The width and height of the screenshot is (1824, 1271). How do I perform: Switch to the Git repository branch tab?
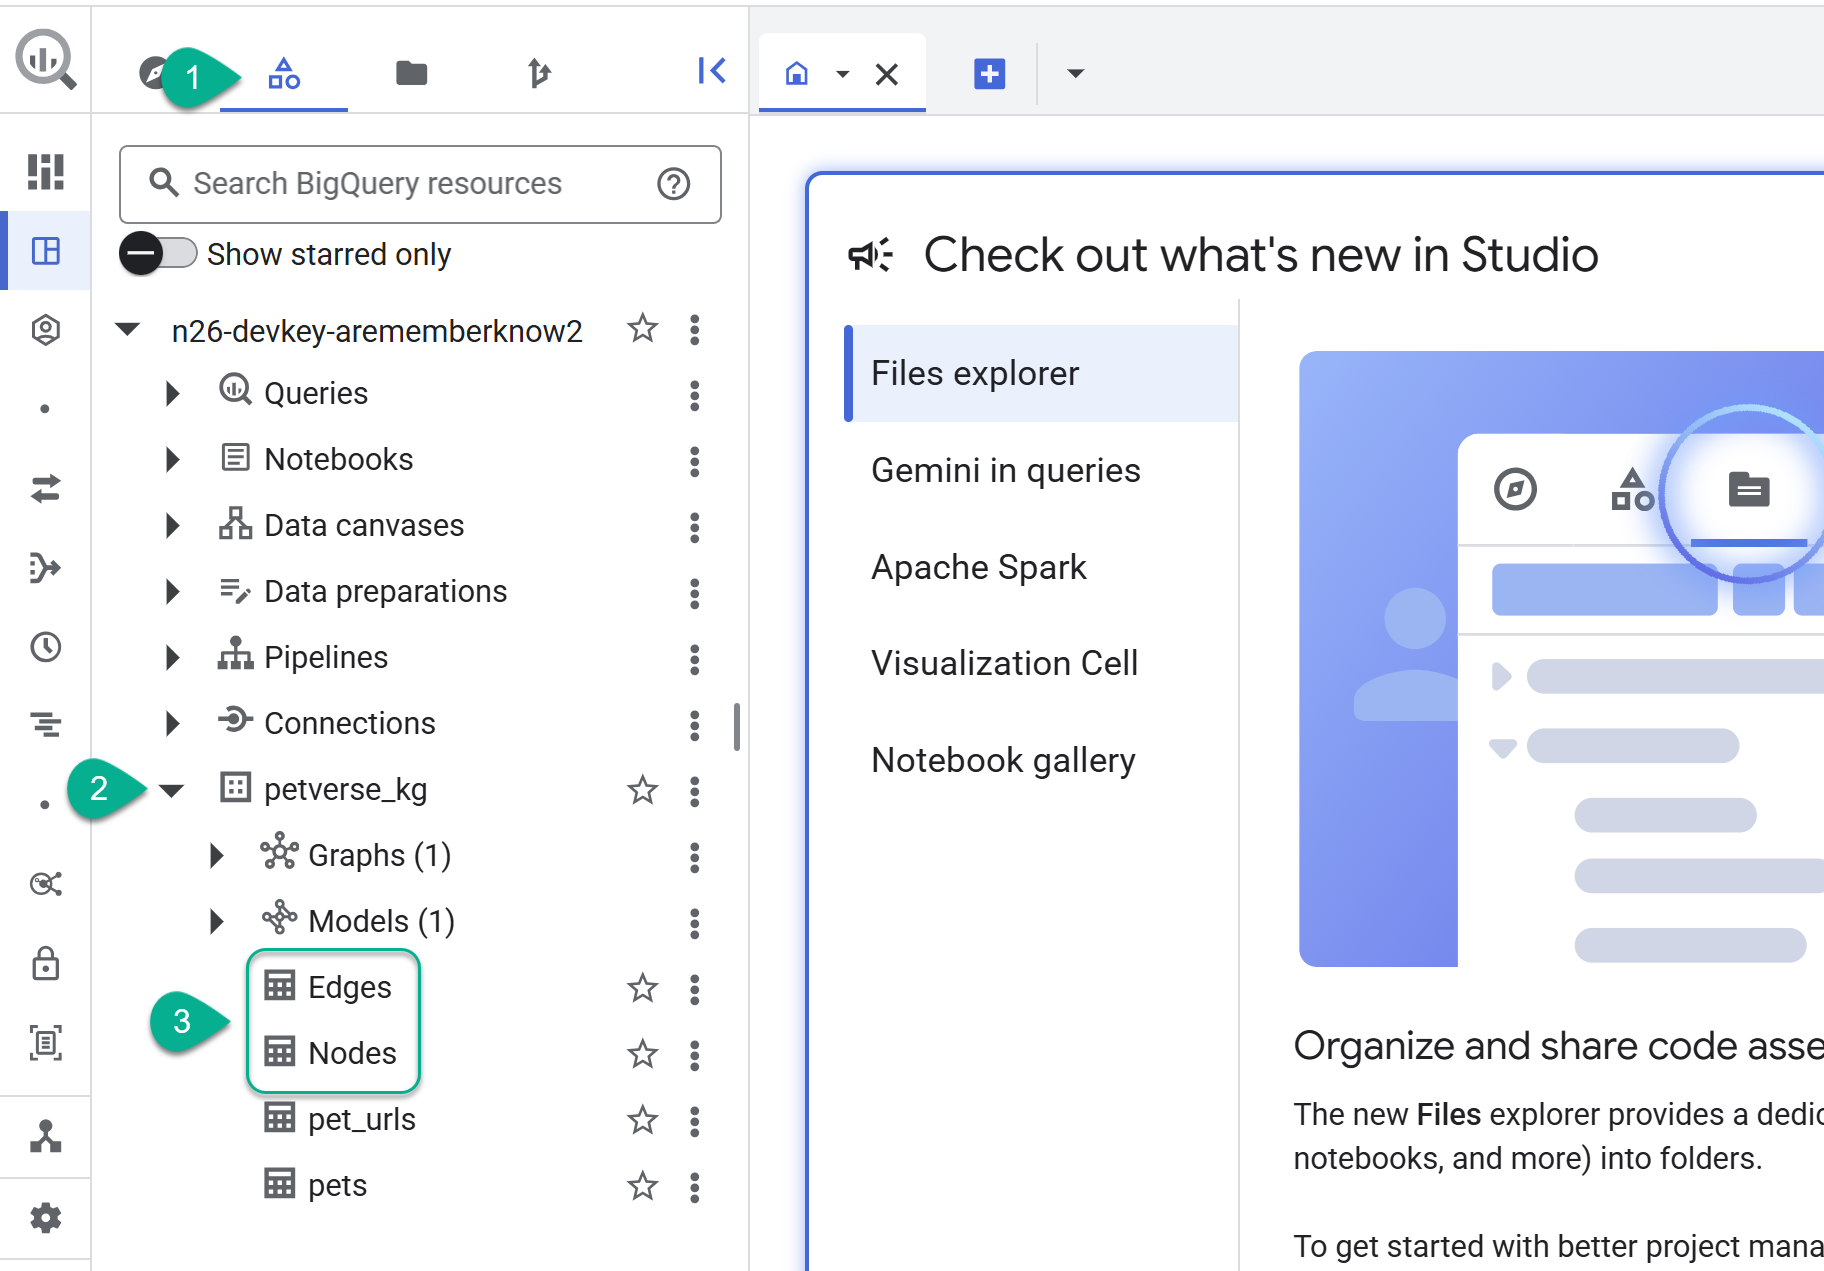539,73
